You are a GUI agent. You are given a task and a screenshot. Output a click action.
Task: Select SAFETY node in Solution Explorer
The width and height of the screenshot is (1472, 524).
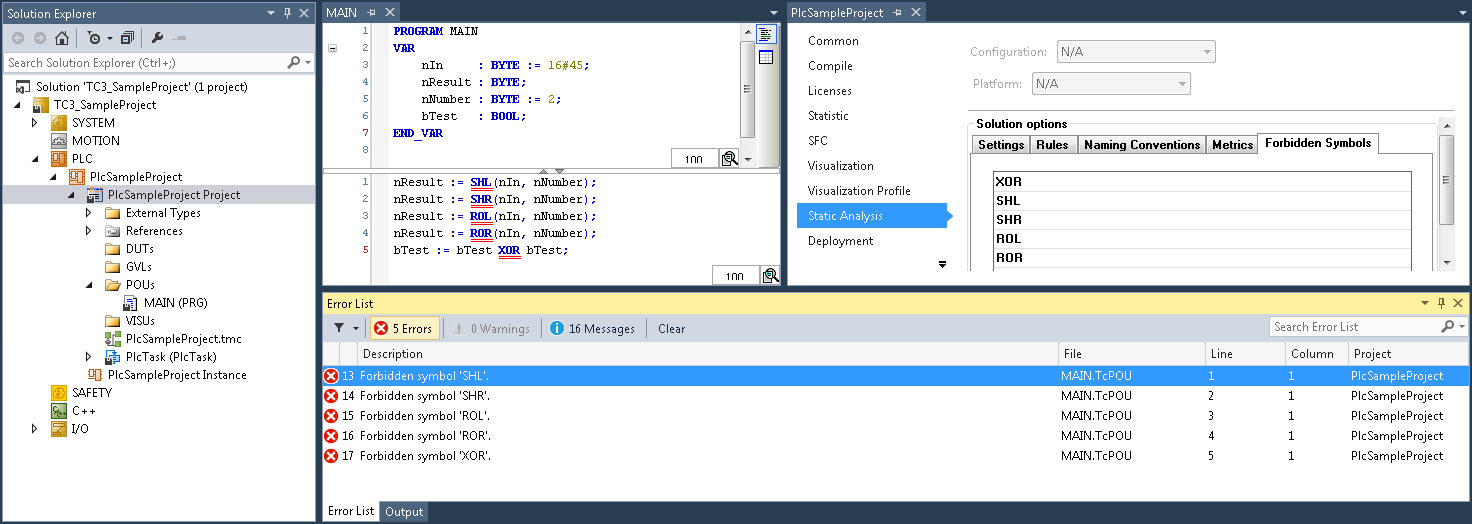click(92, 393)
